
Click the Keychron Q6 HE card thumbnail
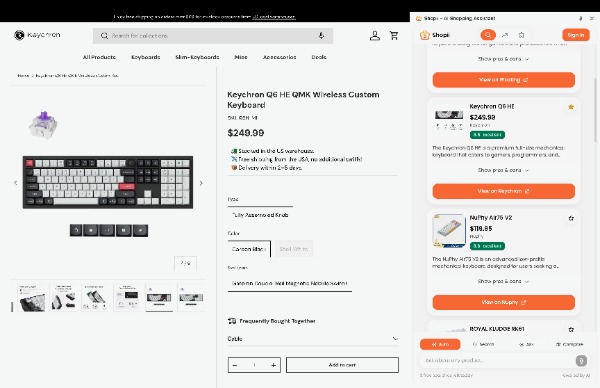point(449,119)
